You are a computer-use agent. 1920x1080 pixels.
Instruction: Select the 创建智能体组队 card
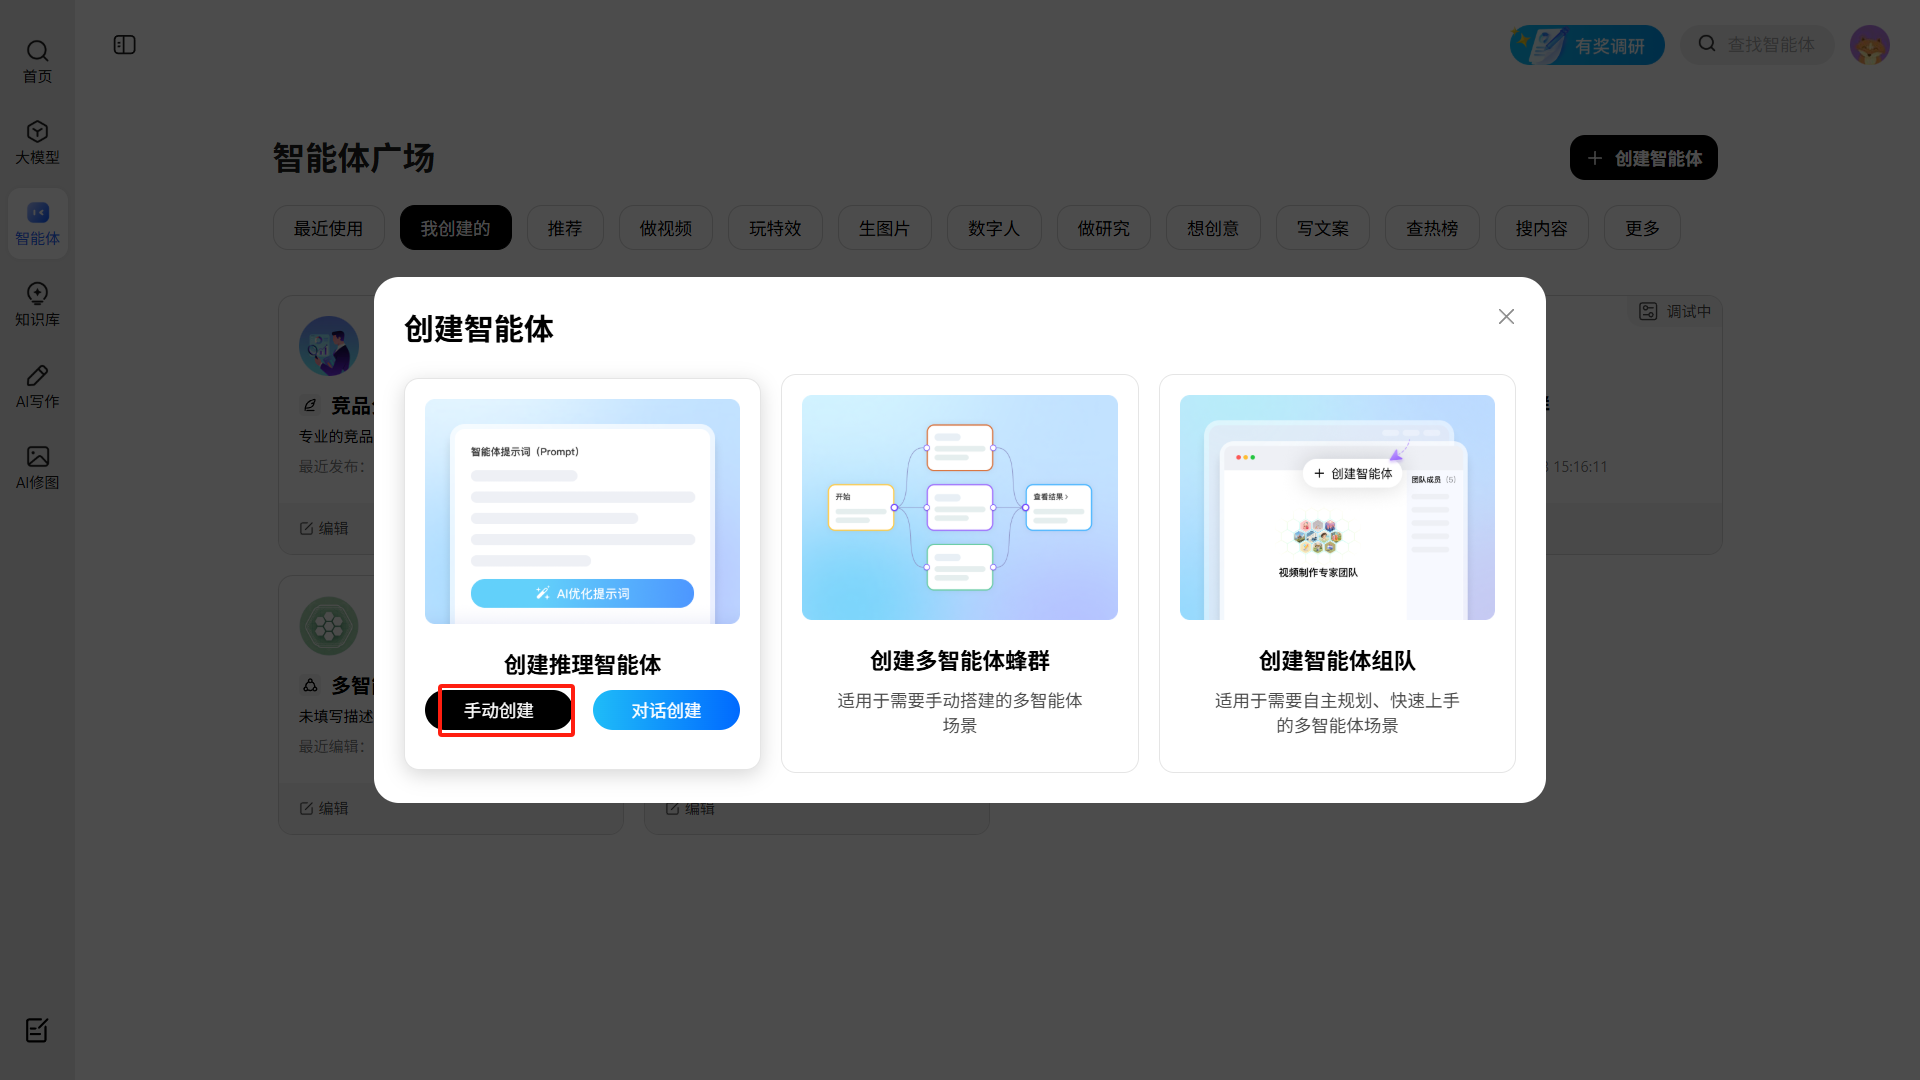pyautogui.click(x=1336, y=573)
